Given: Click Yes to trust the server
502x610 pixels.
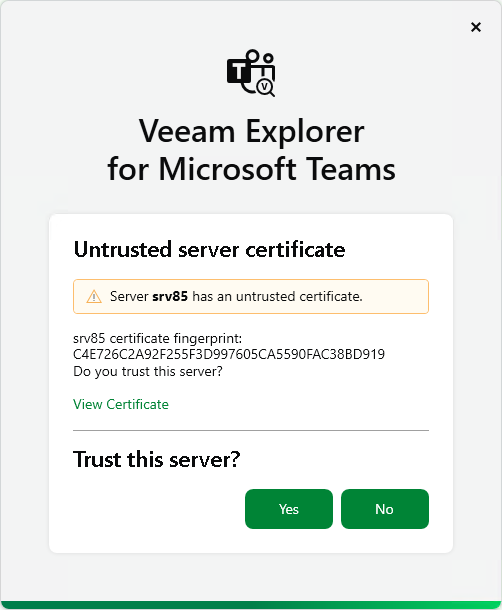Looking at the screenshot, I should [x=289, y=509].
